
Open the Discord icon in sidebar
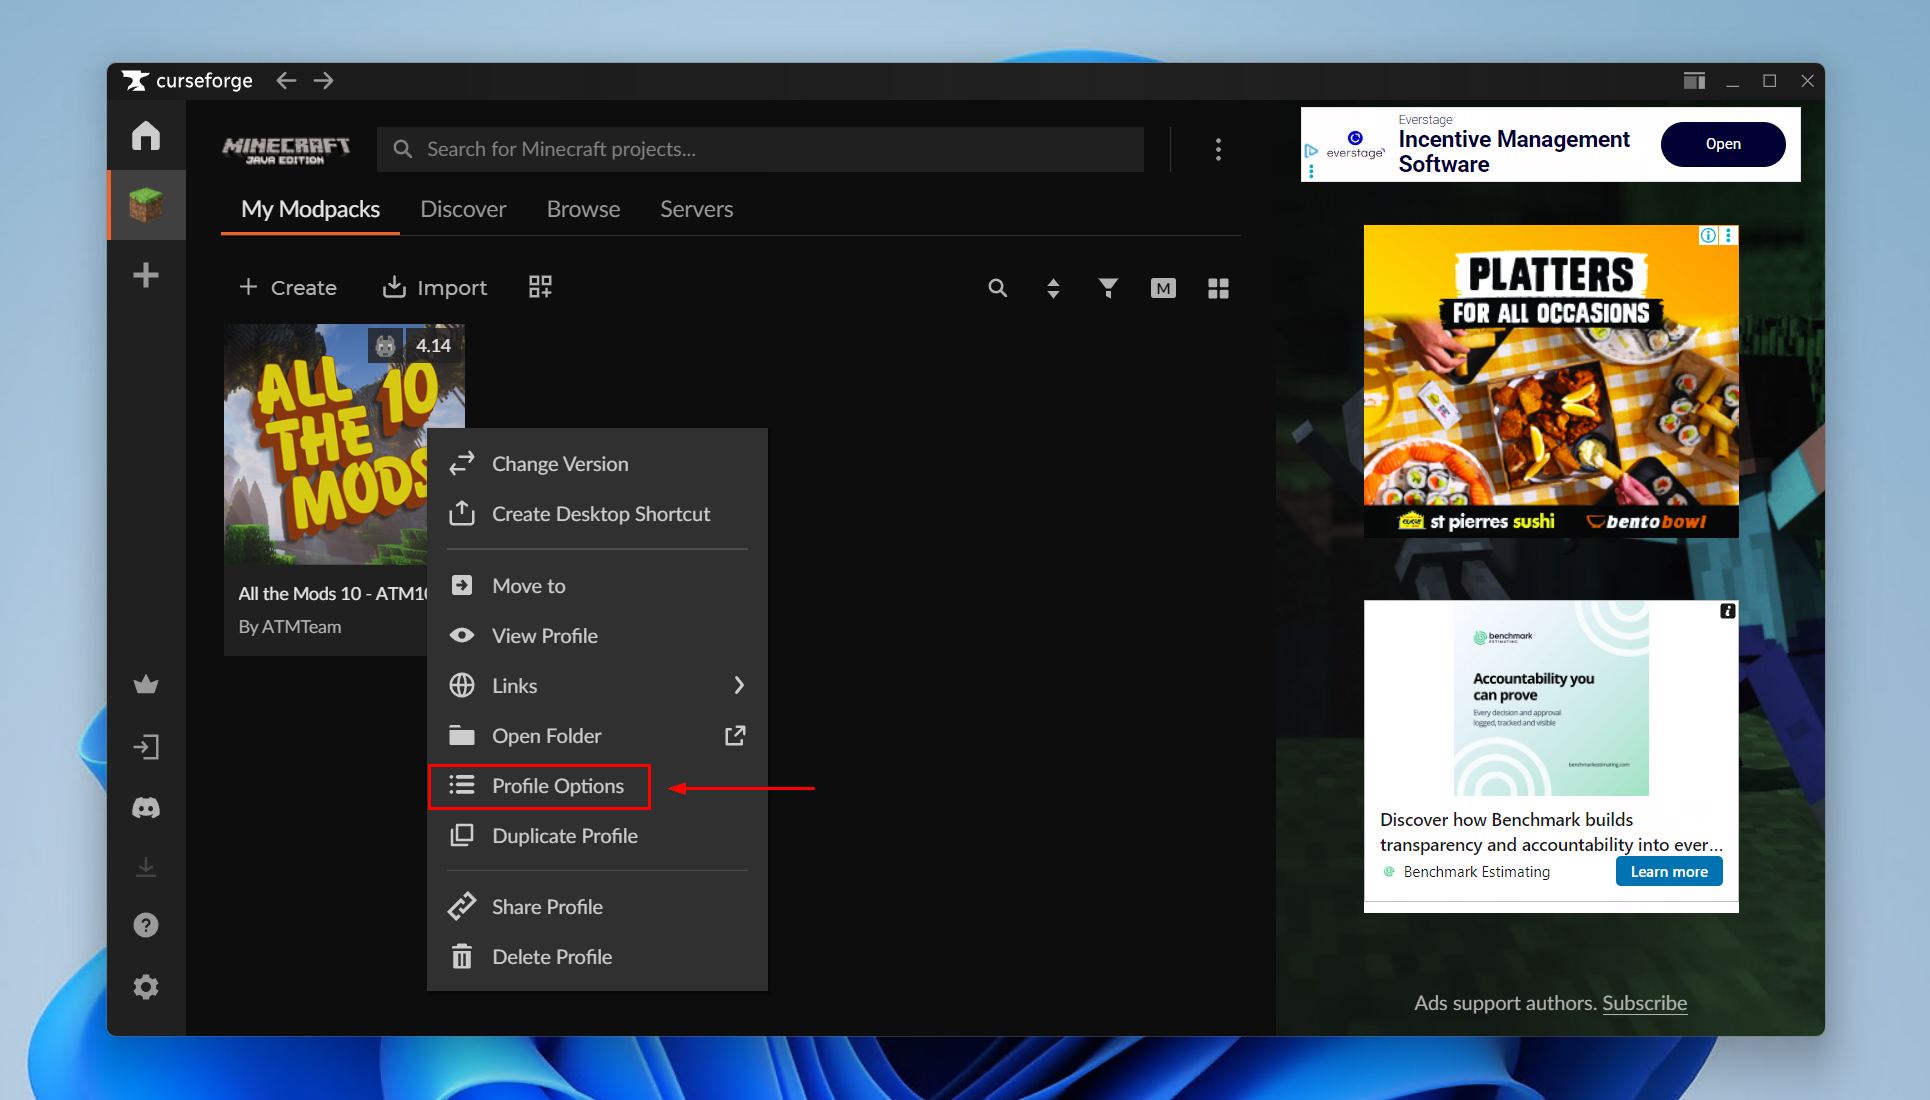pos(146,807)
